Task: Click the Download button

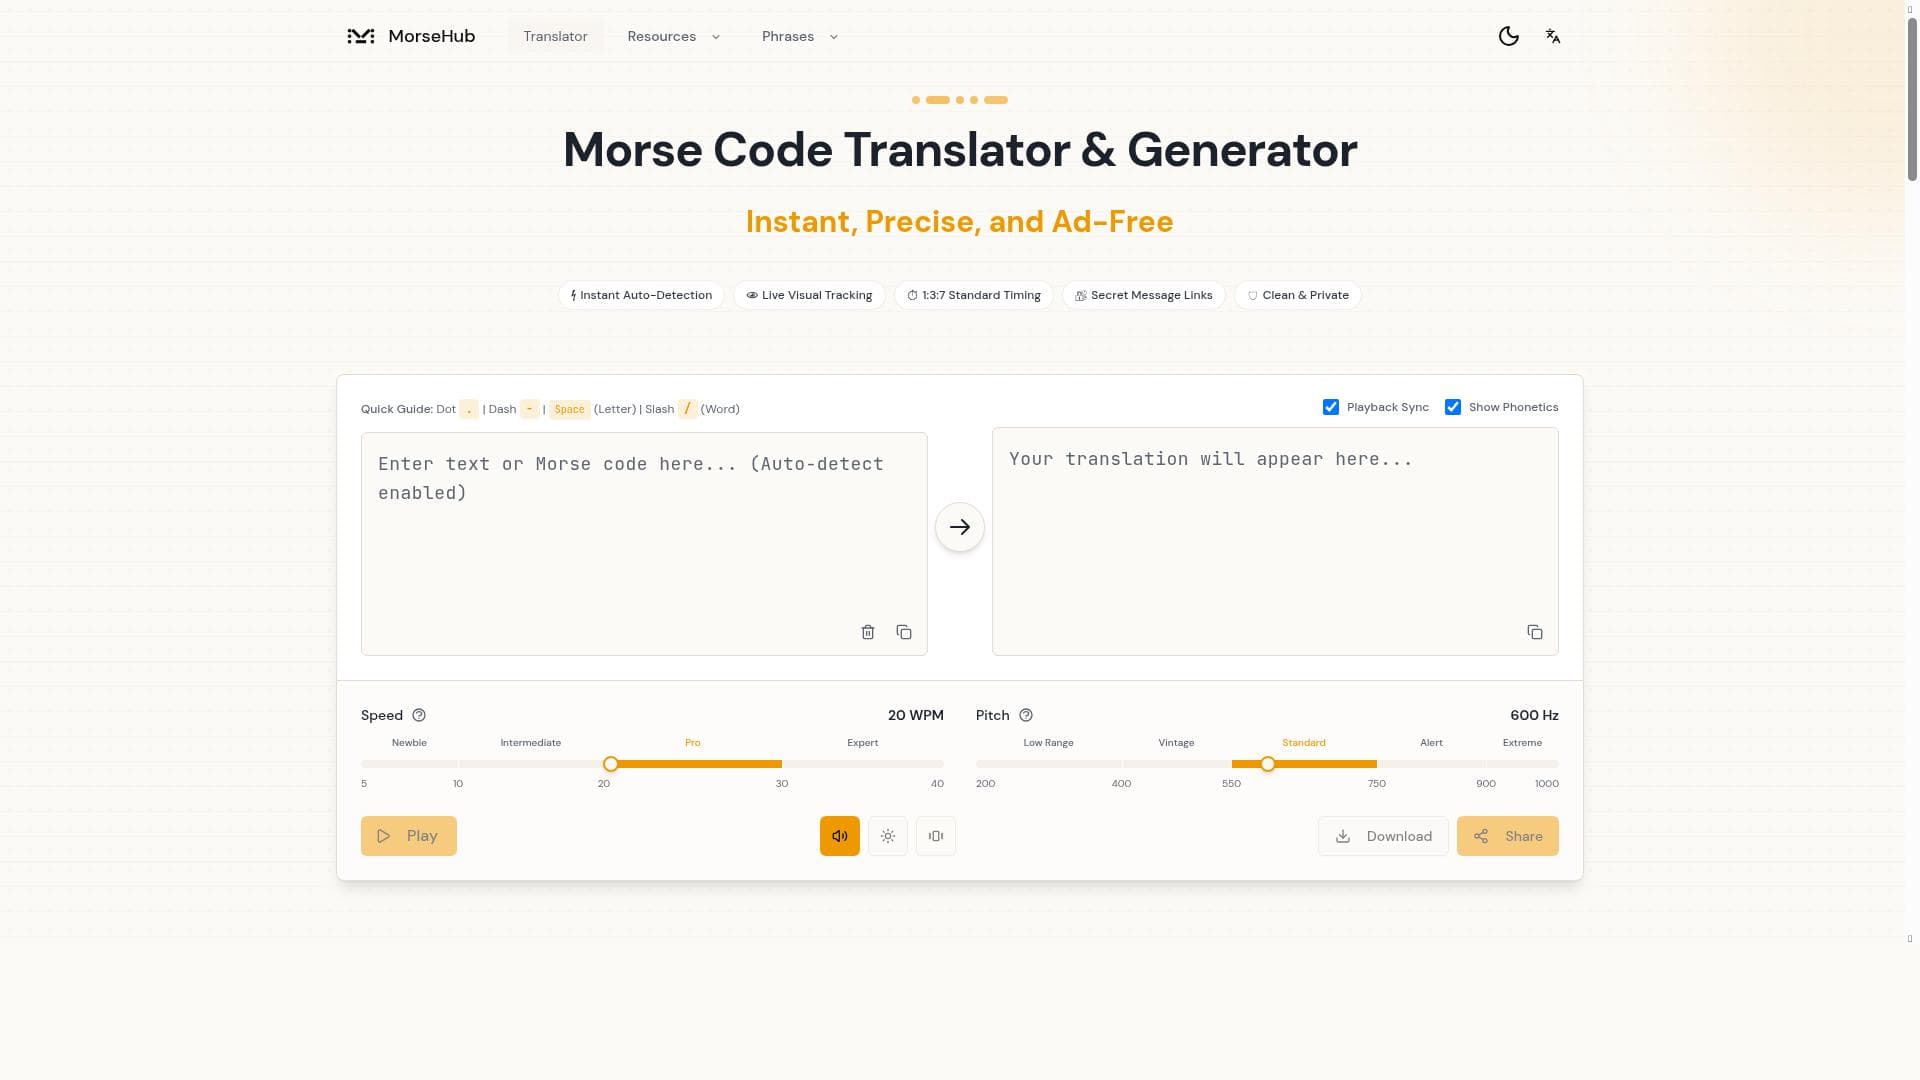Action: coord(1383,836)
